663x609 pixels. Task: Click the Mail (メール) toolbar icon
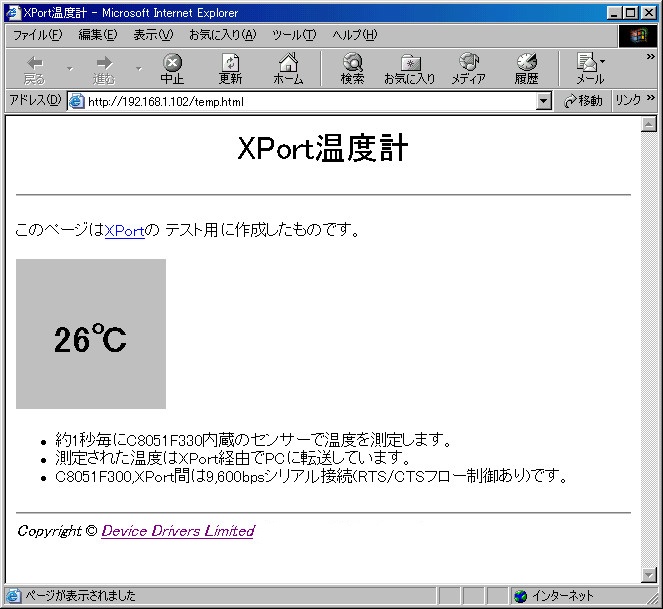590,70
